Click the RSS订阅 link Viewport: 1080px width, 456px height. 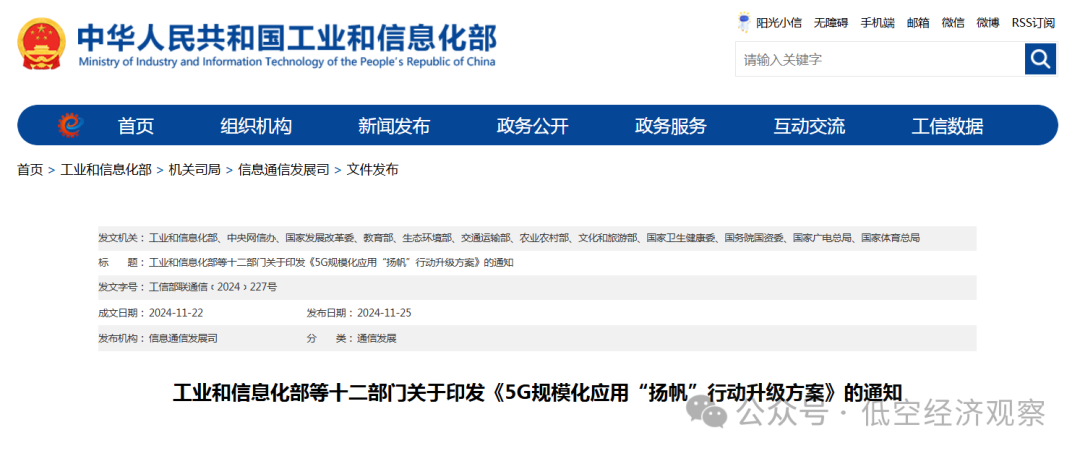1033,23
